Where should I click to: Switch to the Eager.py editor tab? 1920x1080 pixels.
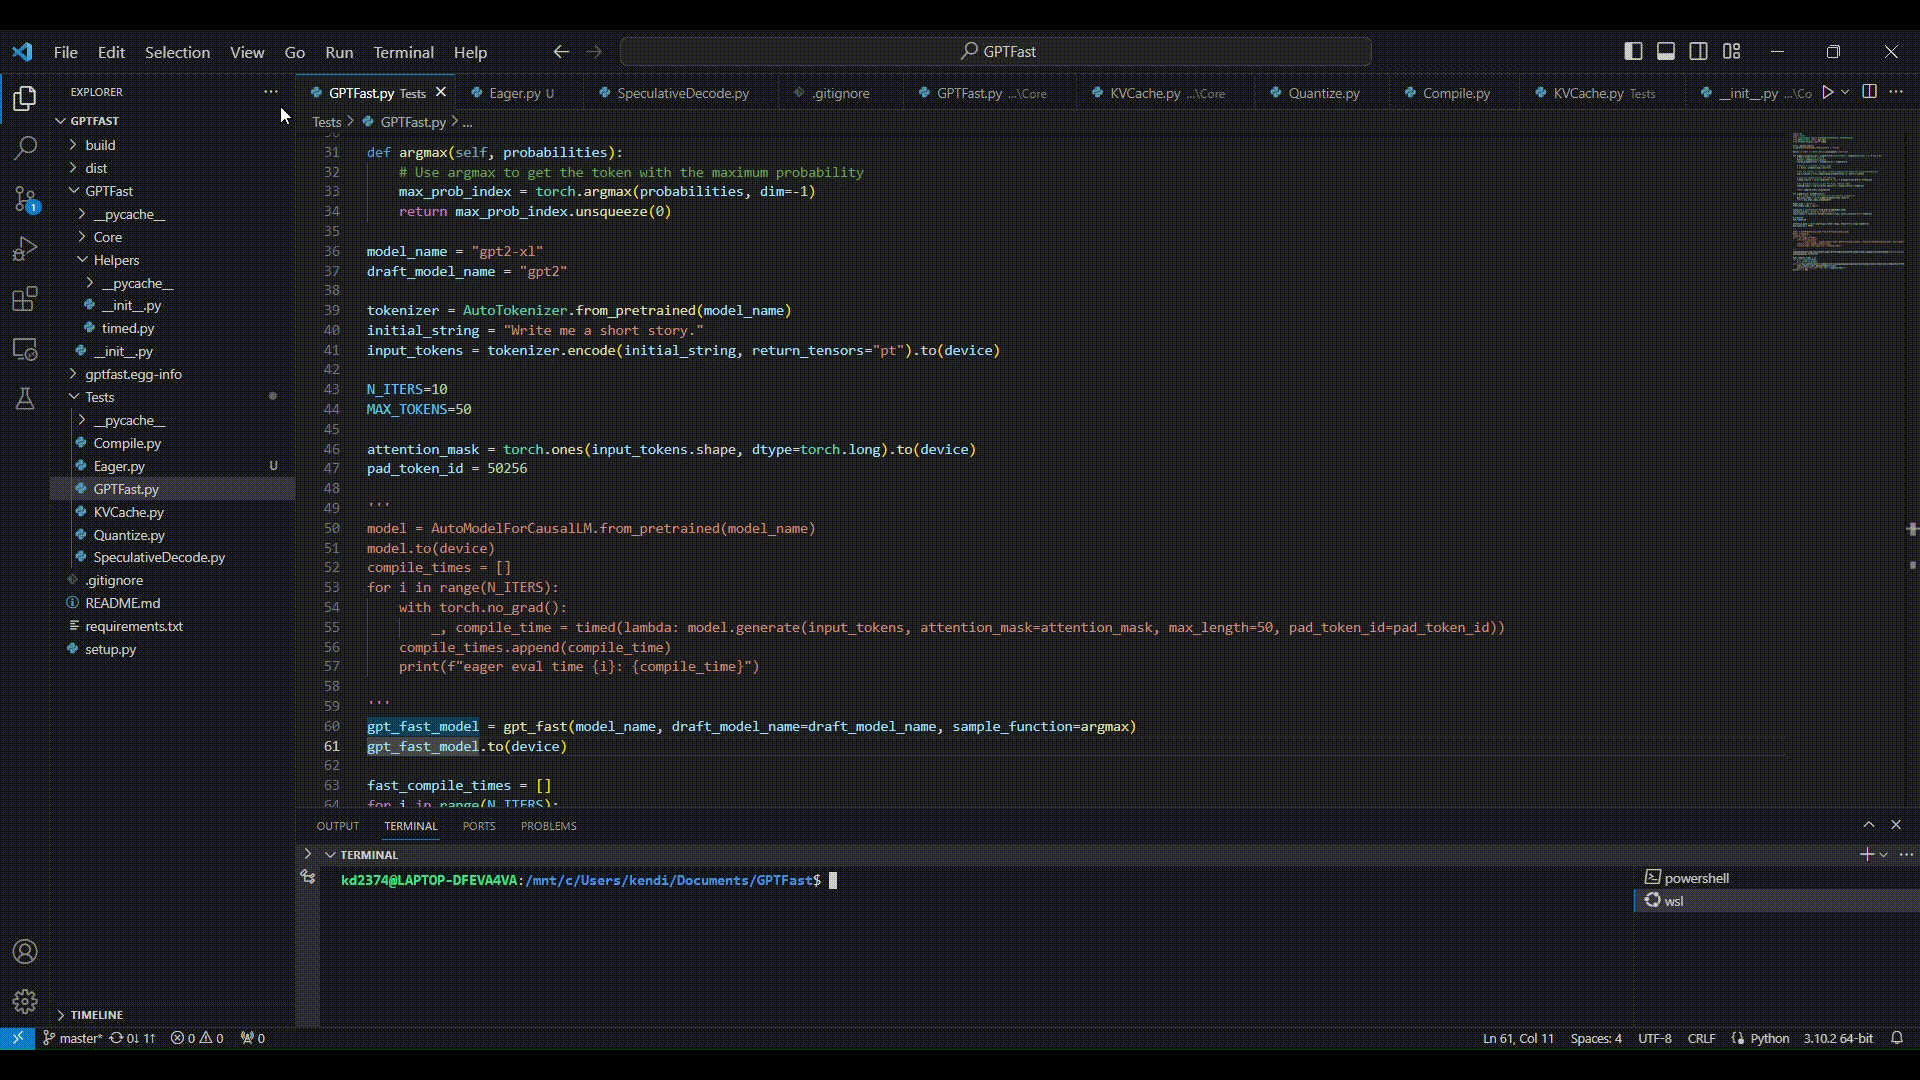pos(520,93)
